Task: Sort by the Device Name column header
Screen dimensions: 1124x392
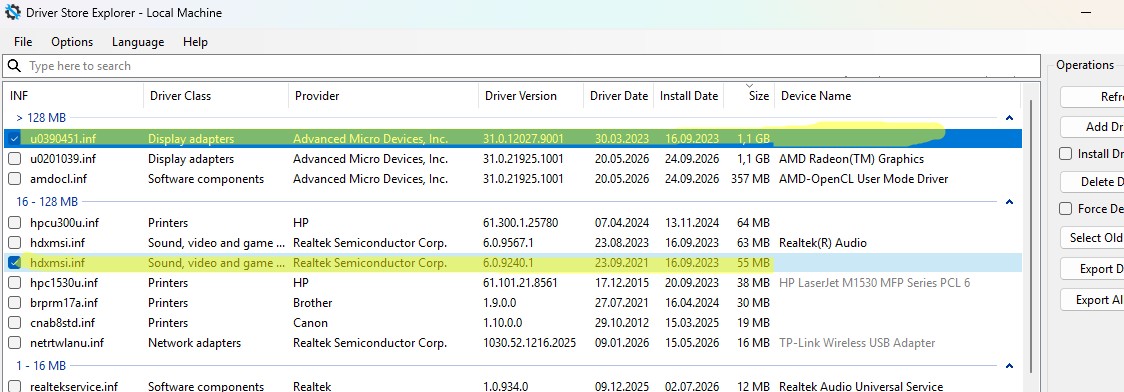Action: click(x=897, y=95)
